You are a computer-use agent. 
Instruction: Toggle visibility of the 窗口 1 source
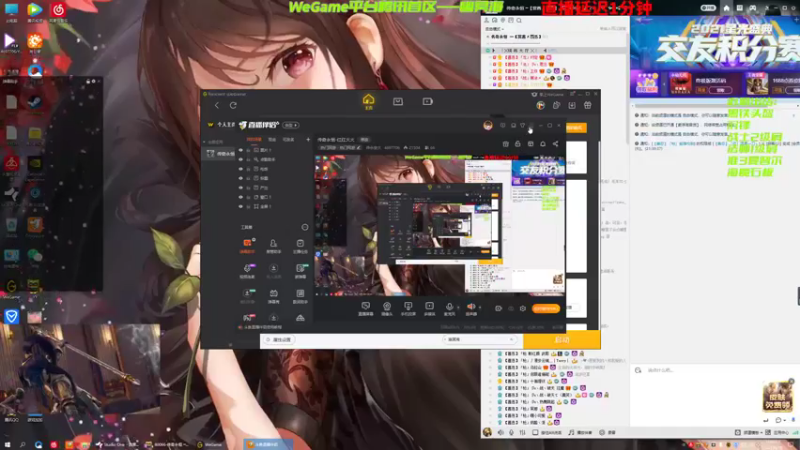pos(241,197)
